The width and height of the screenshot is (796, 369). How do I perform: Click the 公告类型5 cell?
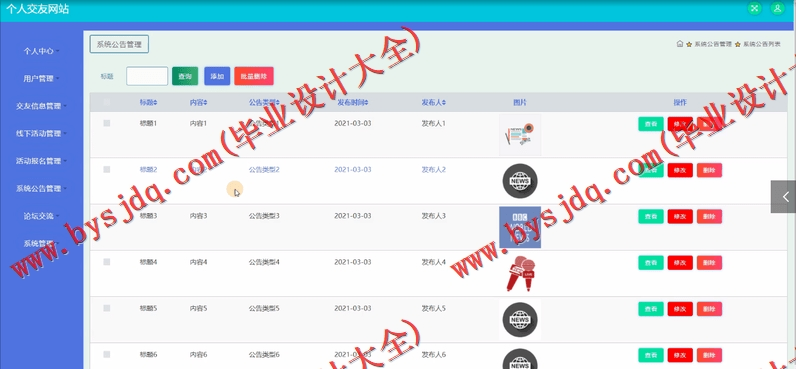(x=264, y=308)
